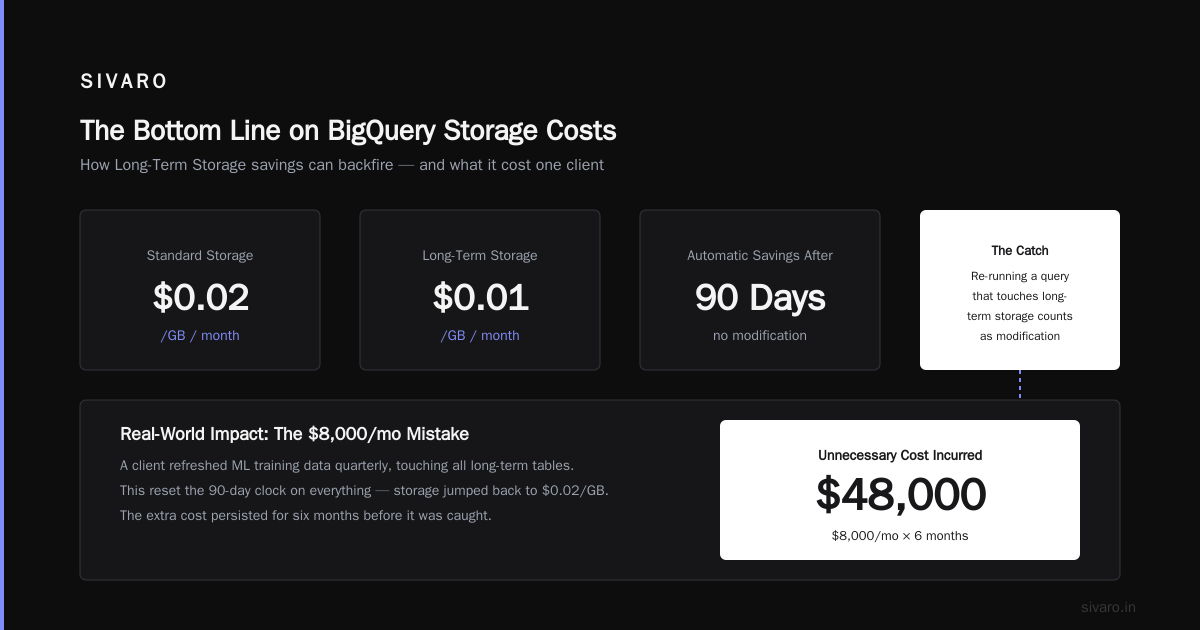
Task: Open the Automatic Savings After card
Action: pyautogui.click(x=760, y=290)
